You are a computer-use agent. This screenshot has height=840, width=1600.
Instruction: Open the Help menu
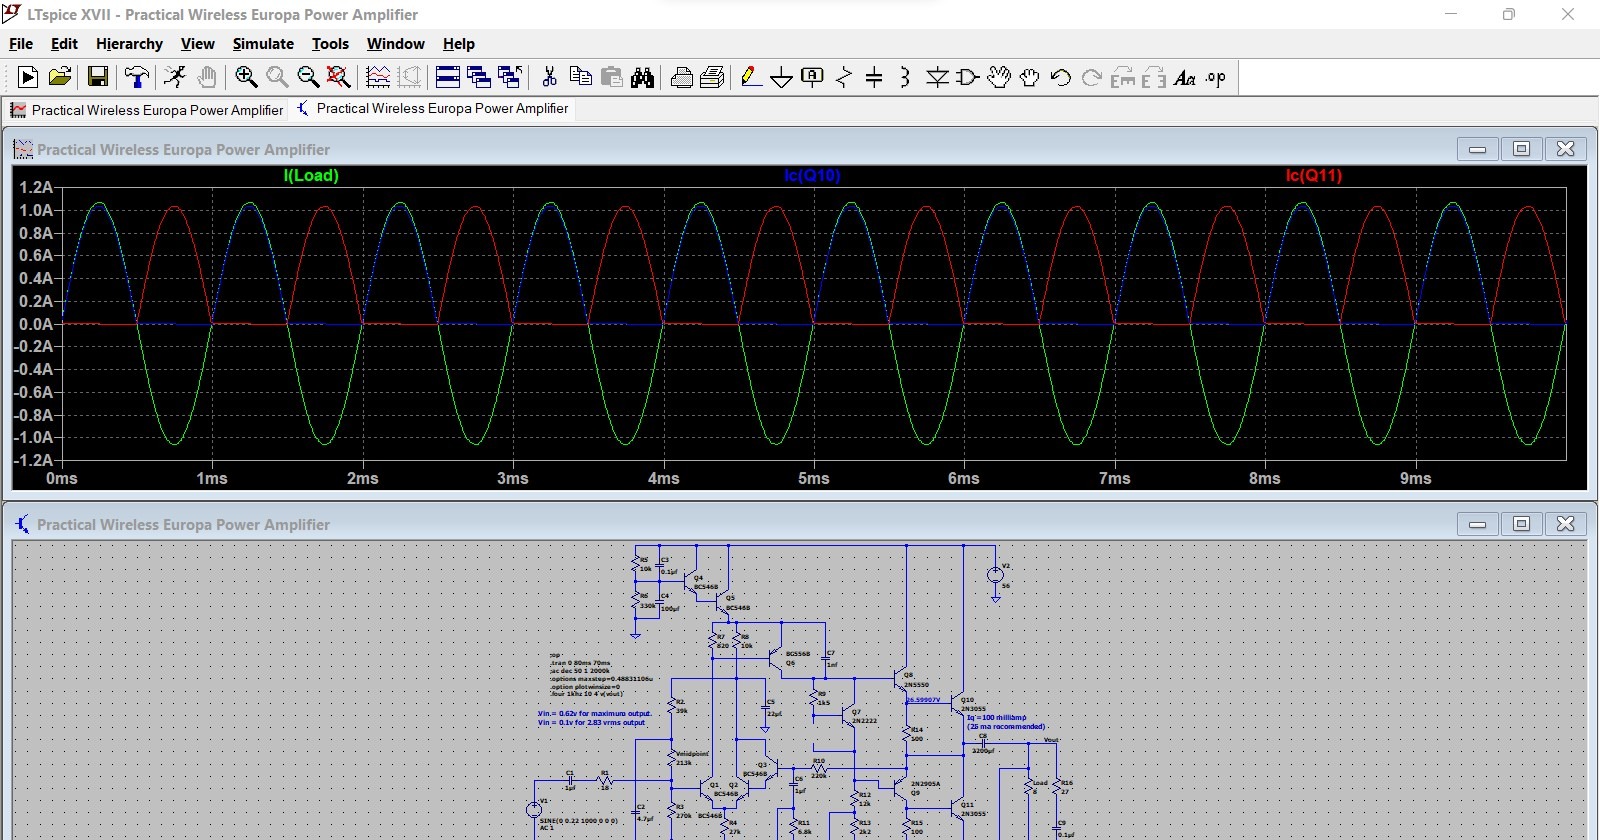pyautogui.click(x=458, y=44)
